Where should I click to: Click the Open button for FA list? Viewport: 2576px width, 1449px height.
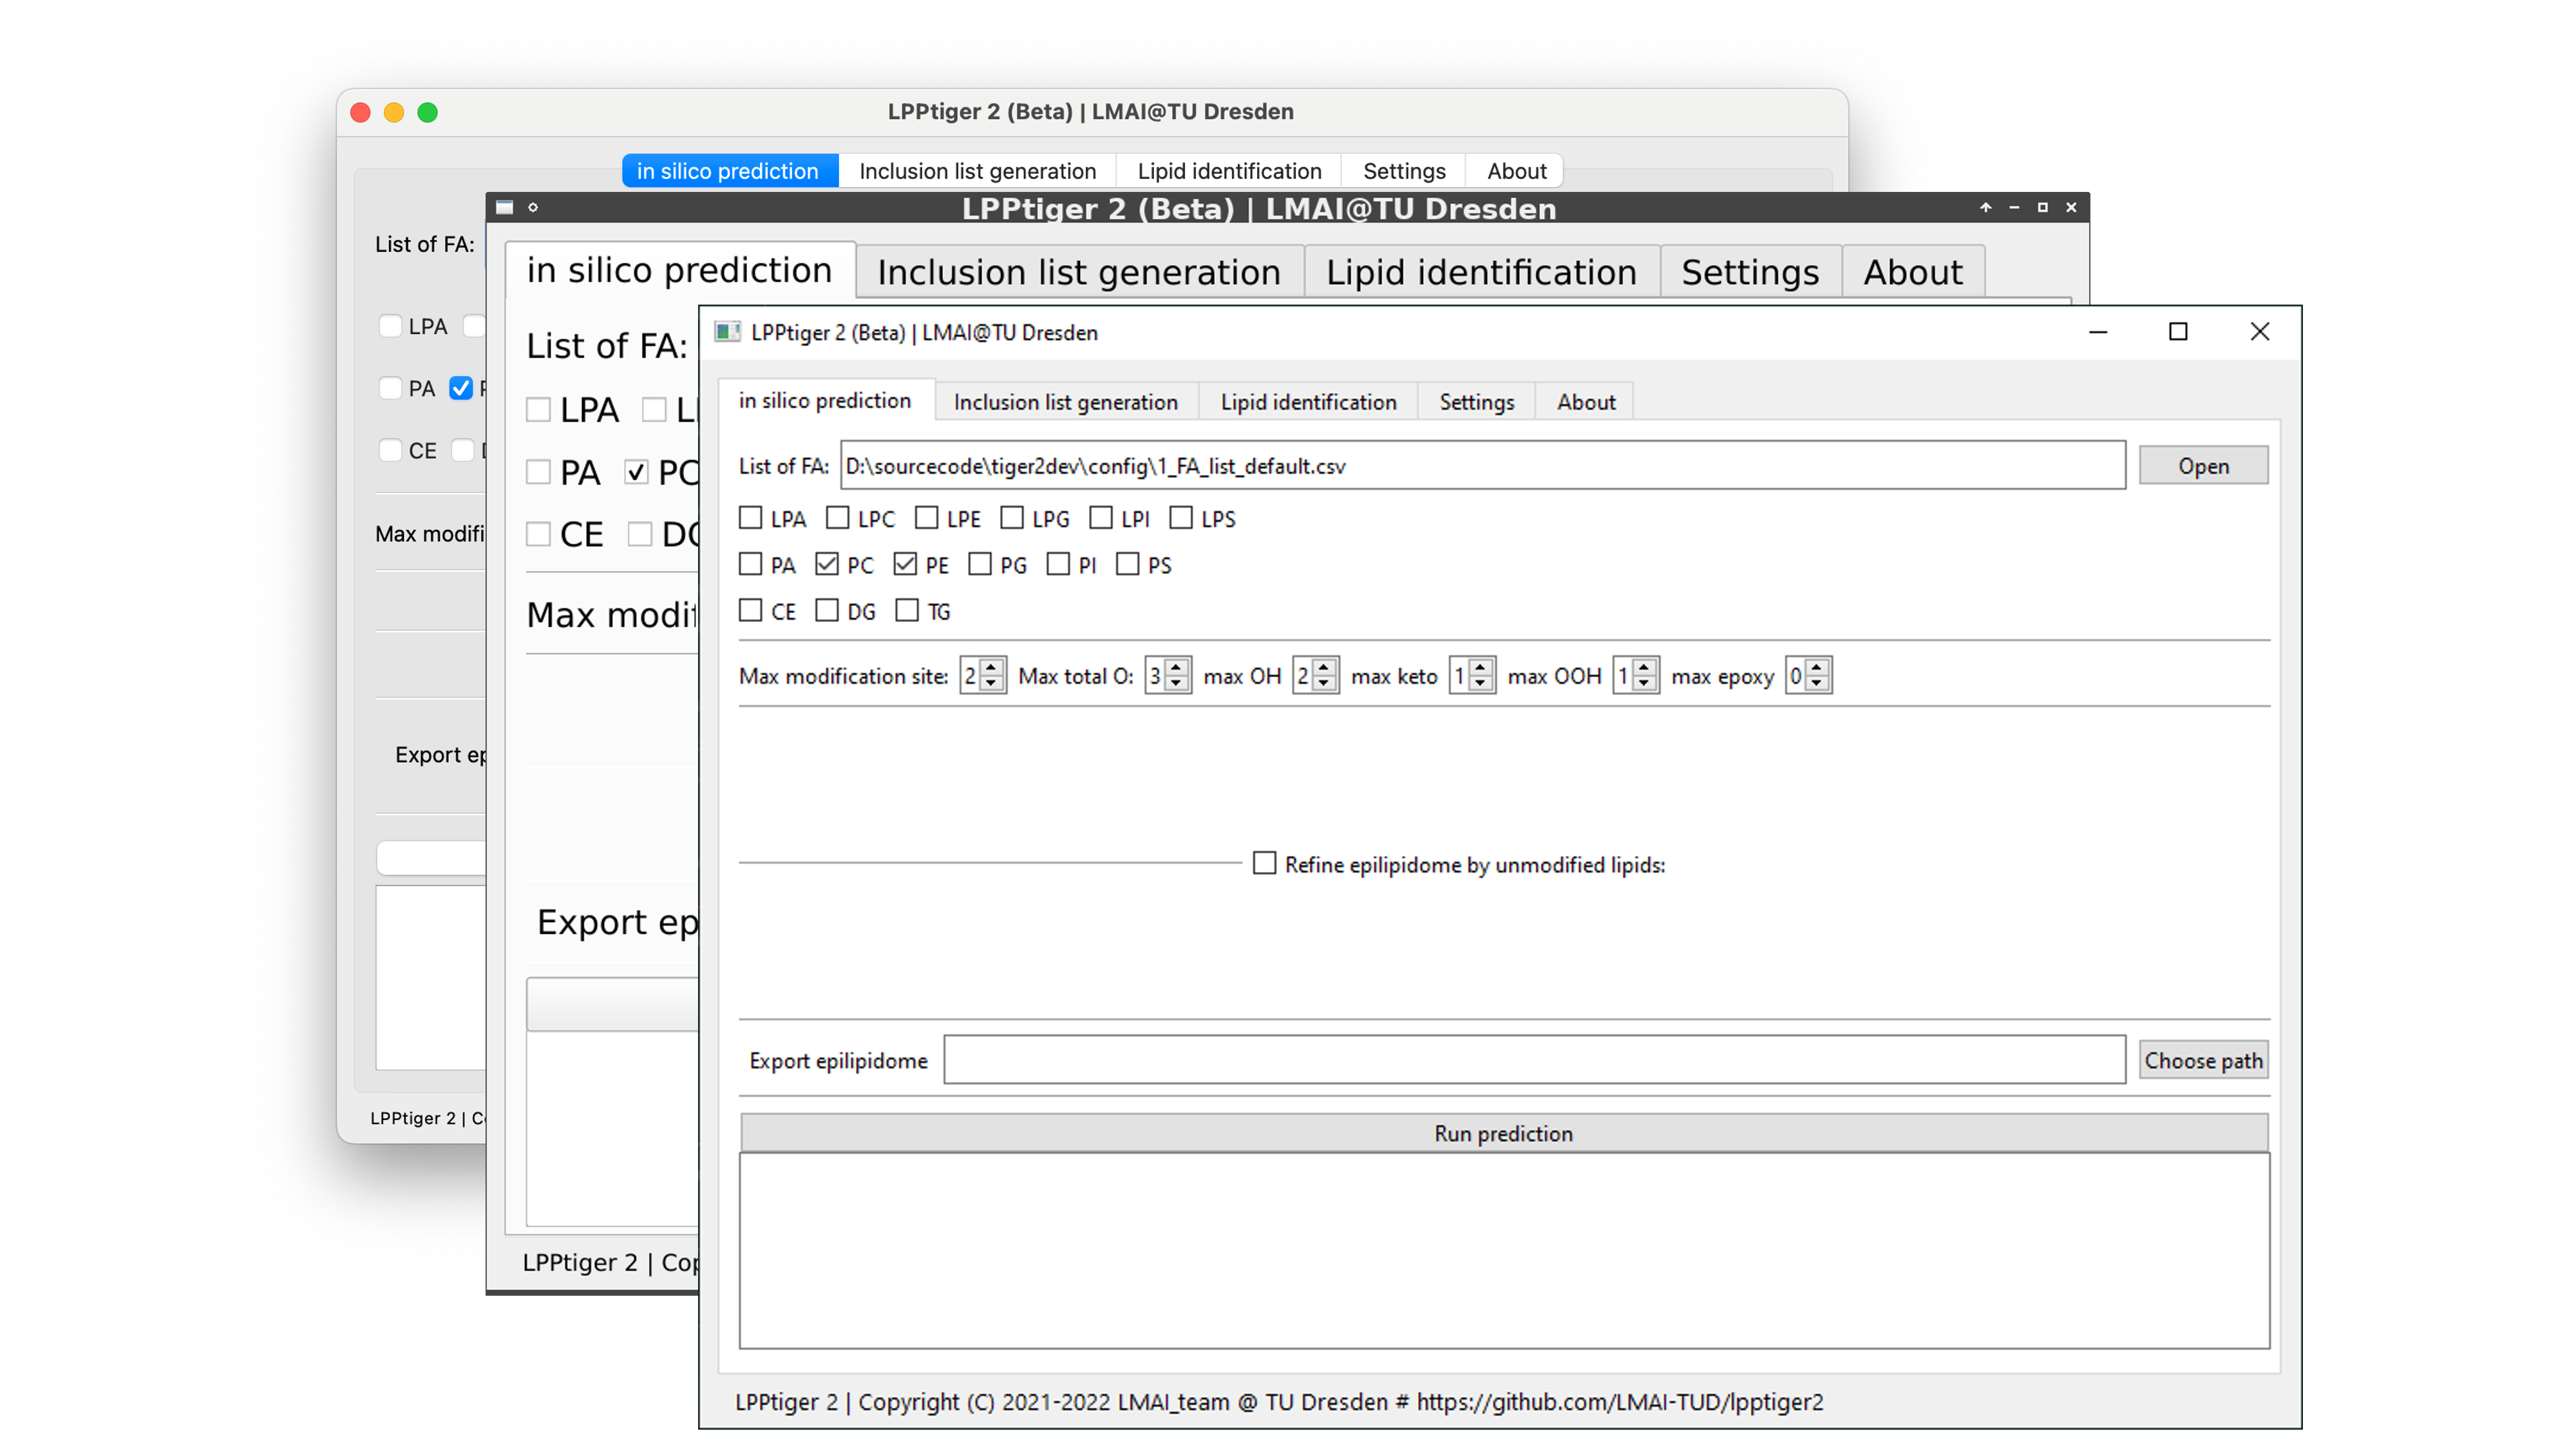[x=2203, y=466]
